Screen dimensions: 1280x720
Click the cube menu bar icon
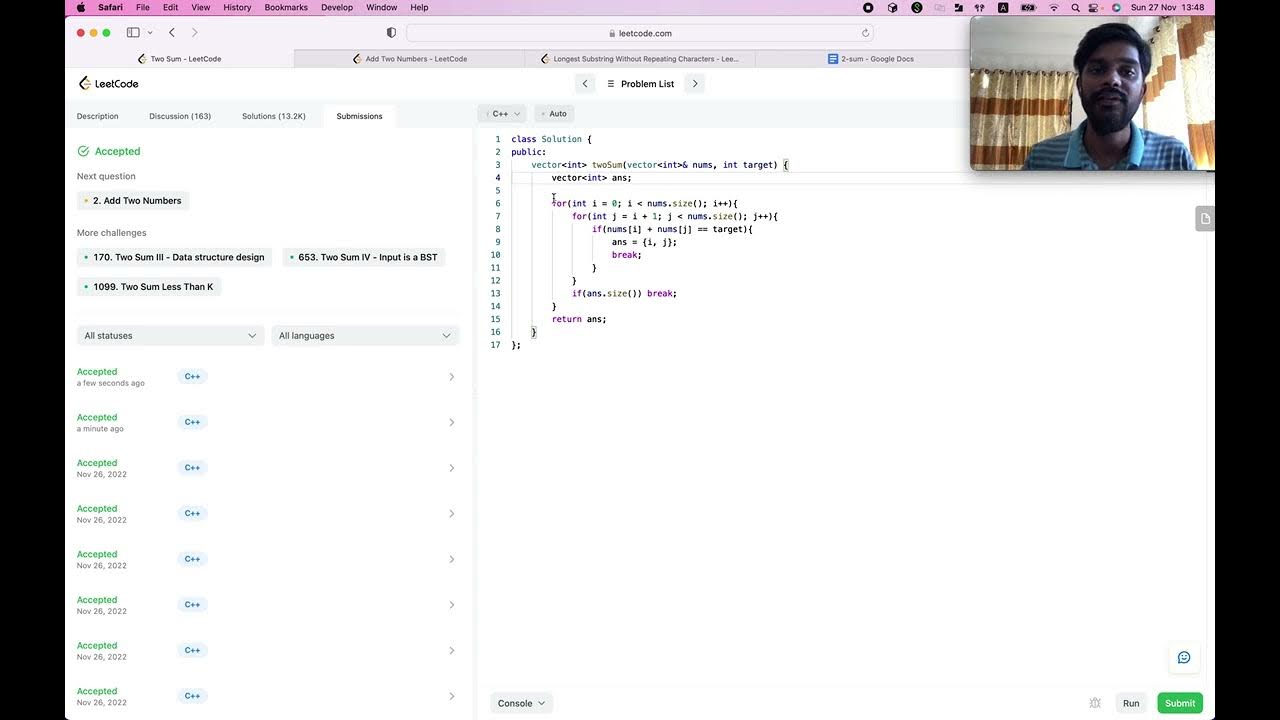(893, 7)
